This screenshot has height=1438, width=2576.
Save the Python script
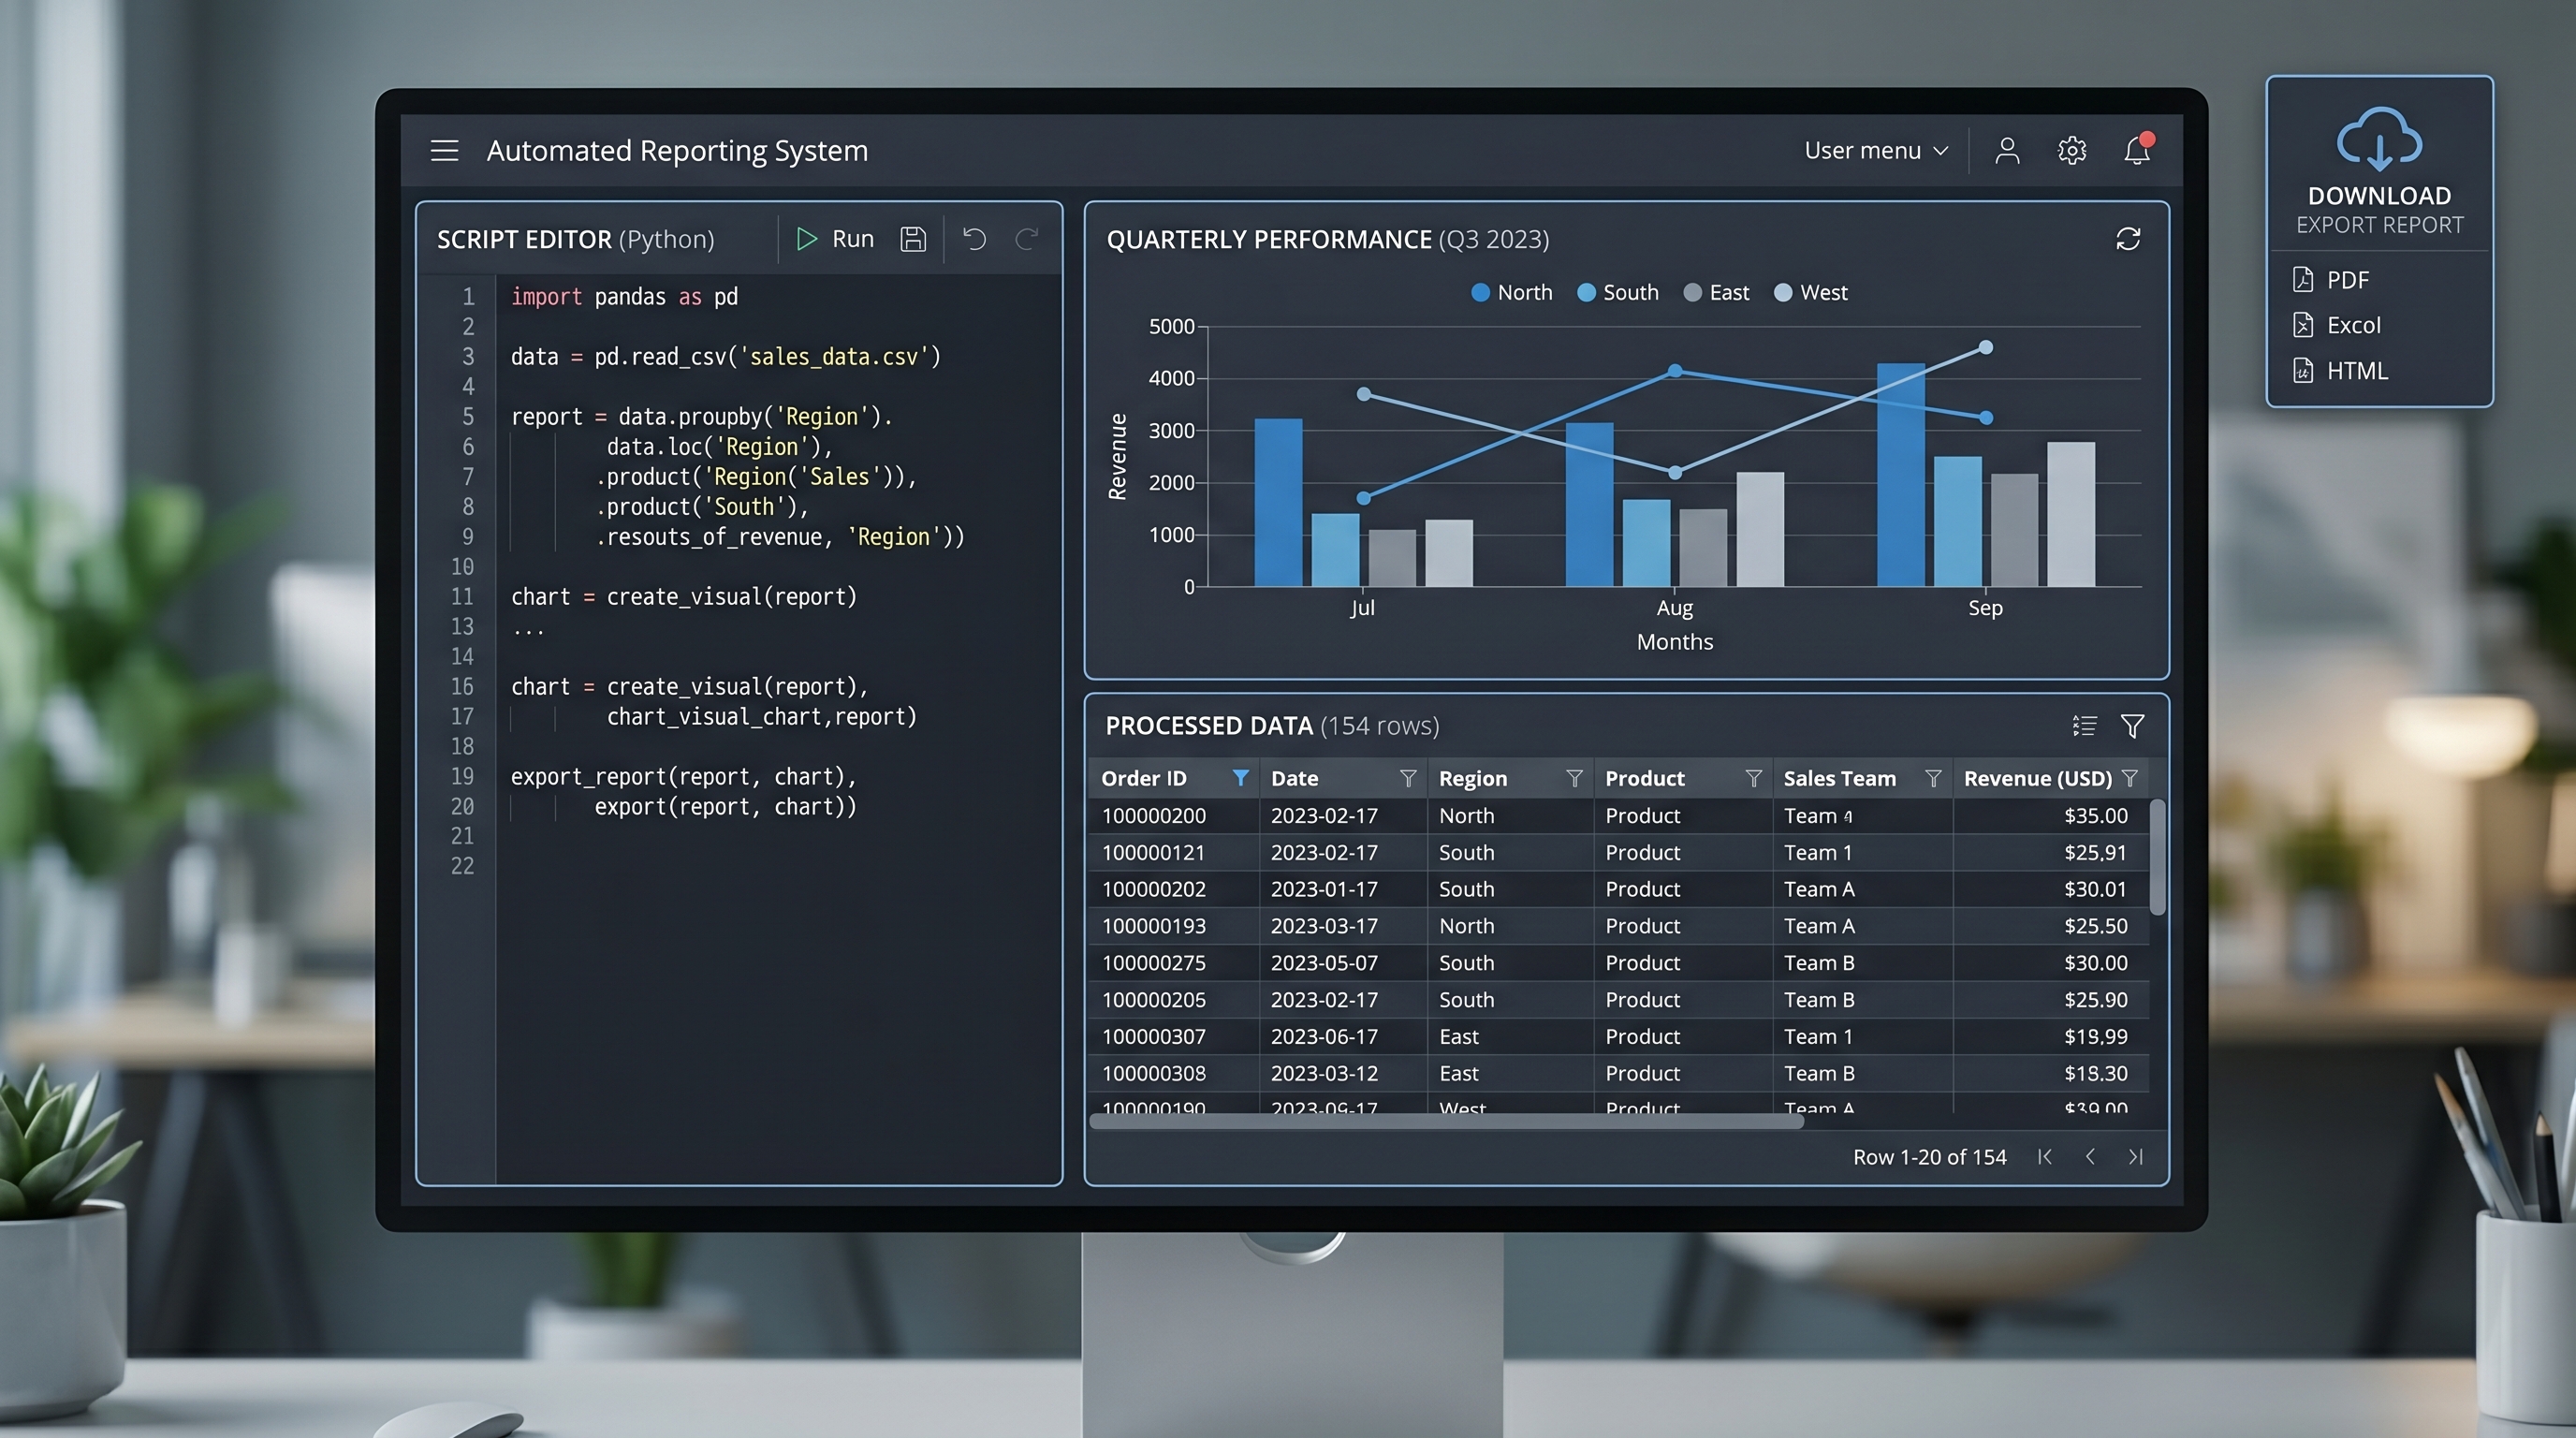coord(911,239)
